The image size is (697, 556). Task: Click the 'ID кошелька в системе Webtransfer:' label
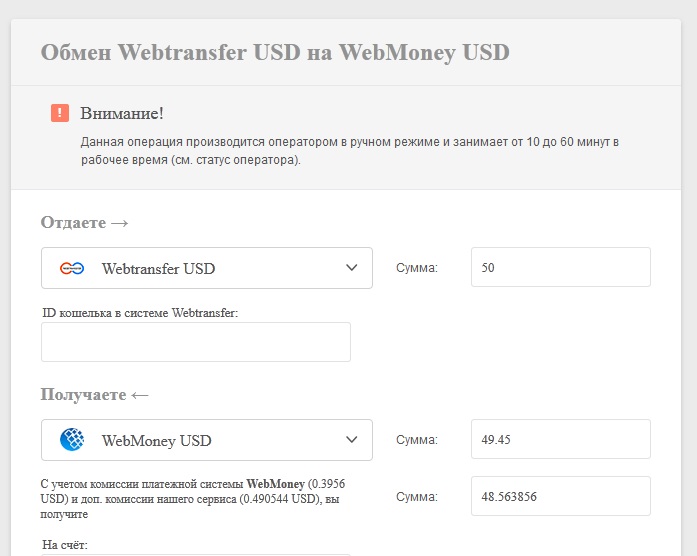140,313
